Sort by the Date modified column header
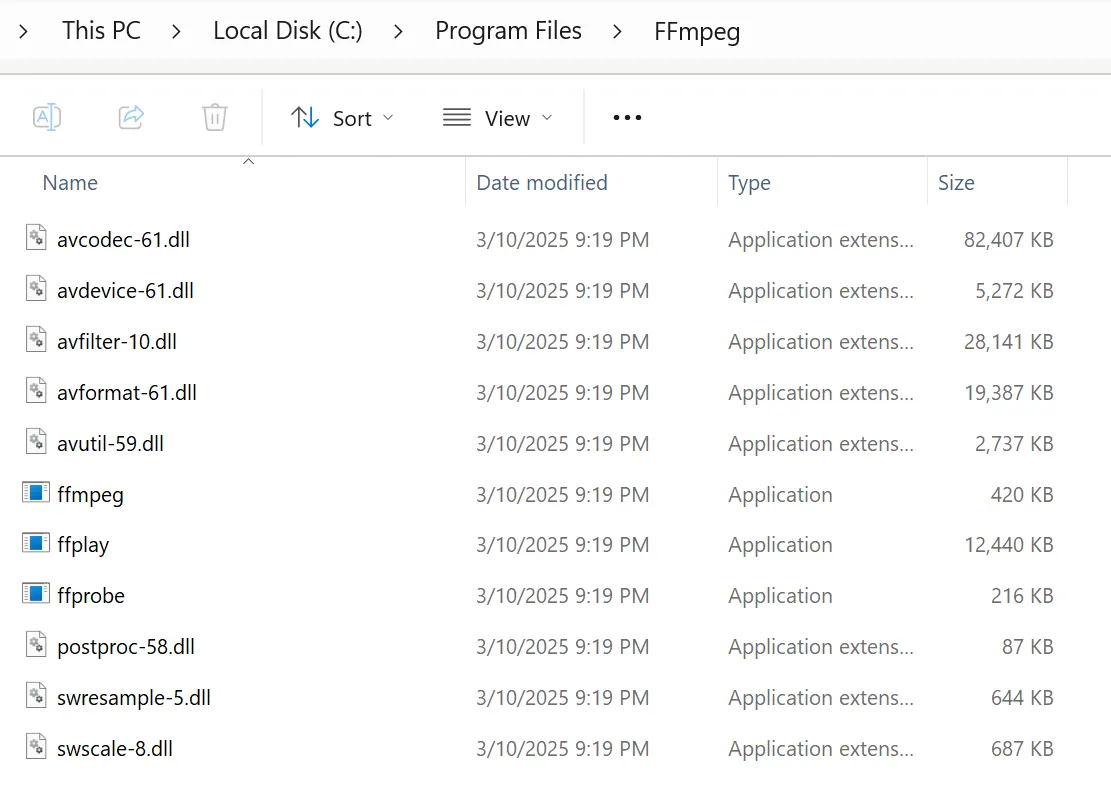This screenshot has width=1111, height=803. click(x=541, y=183)
